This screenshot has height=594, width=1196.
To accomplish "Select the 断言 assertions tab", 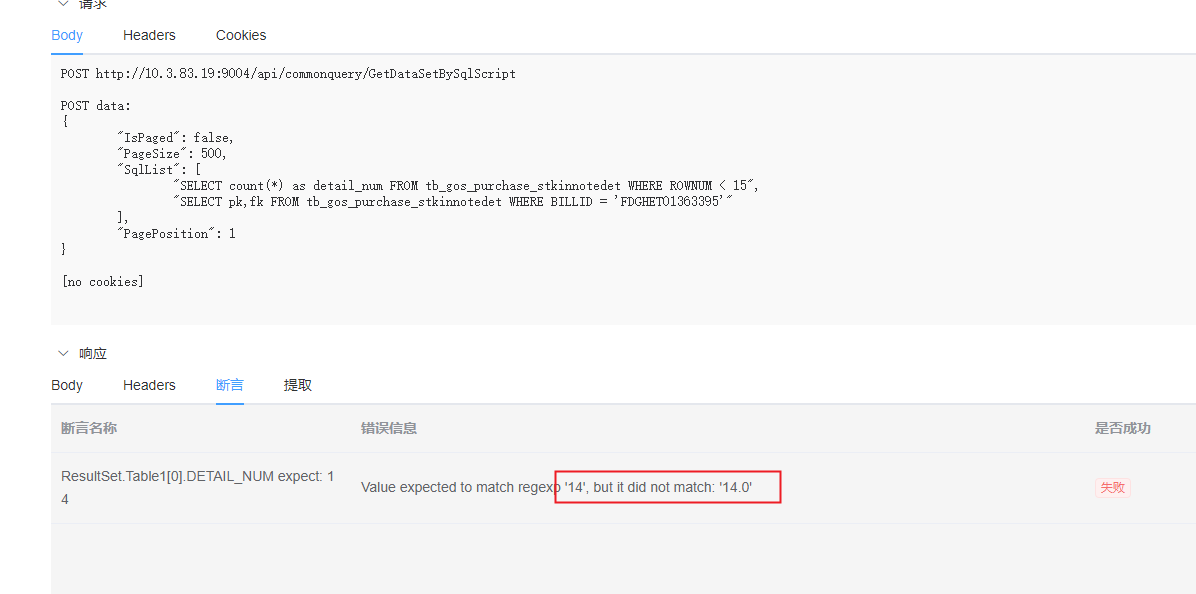I will (229, 385).
